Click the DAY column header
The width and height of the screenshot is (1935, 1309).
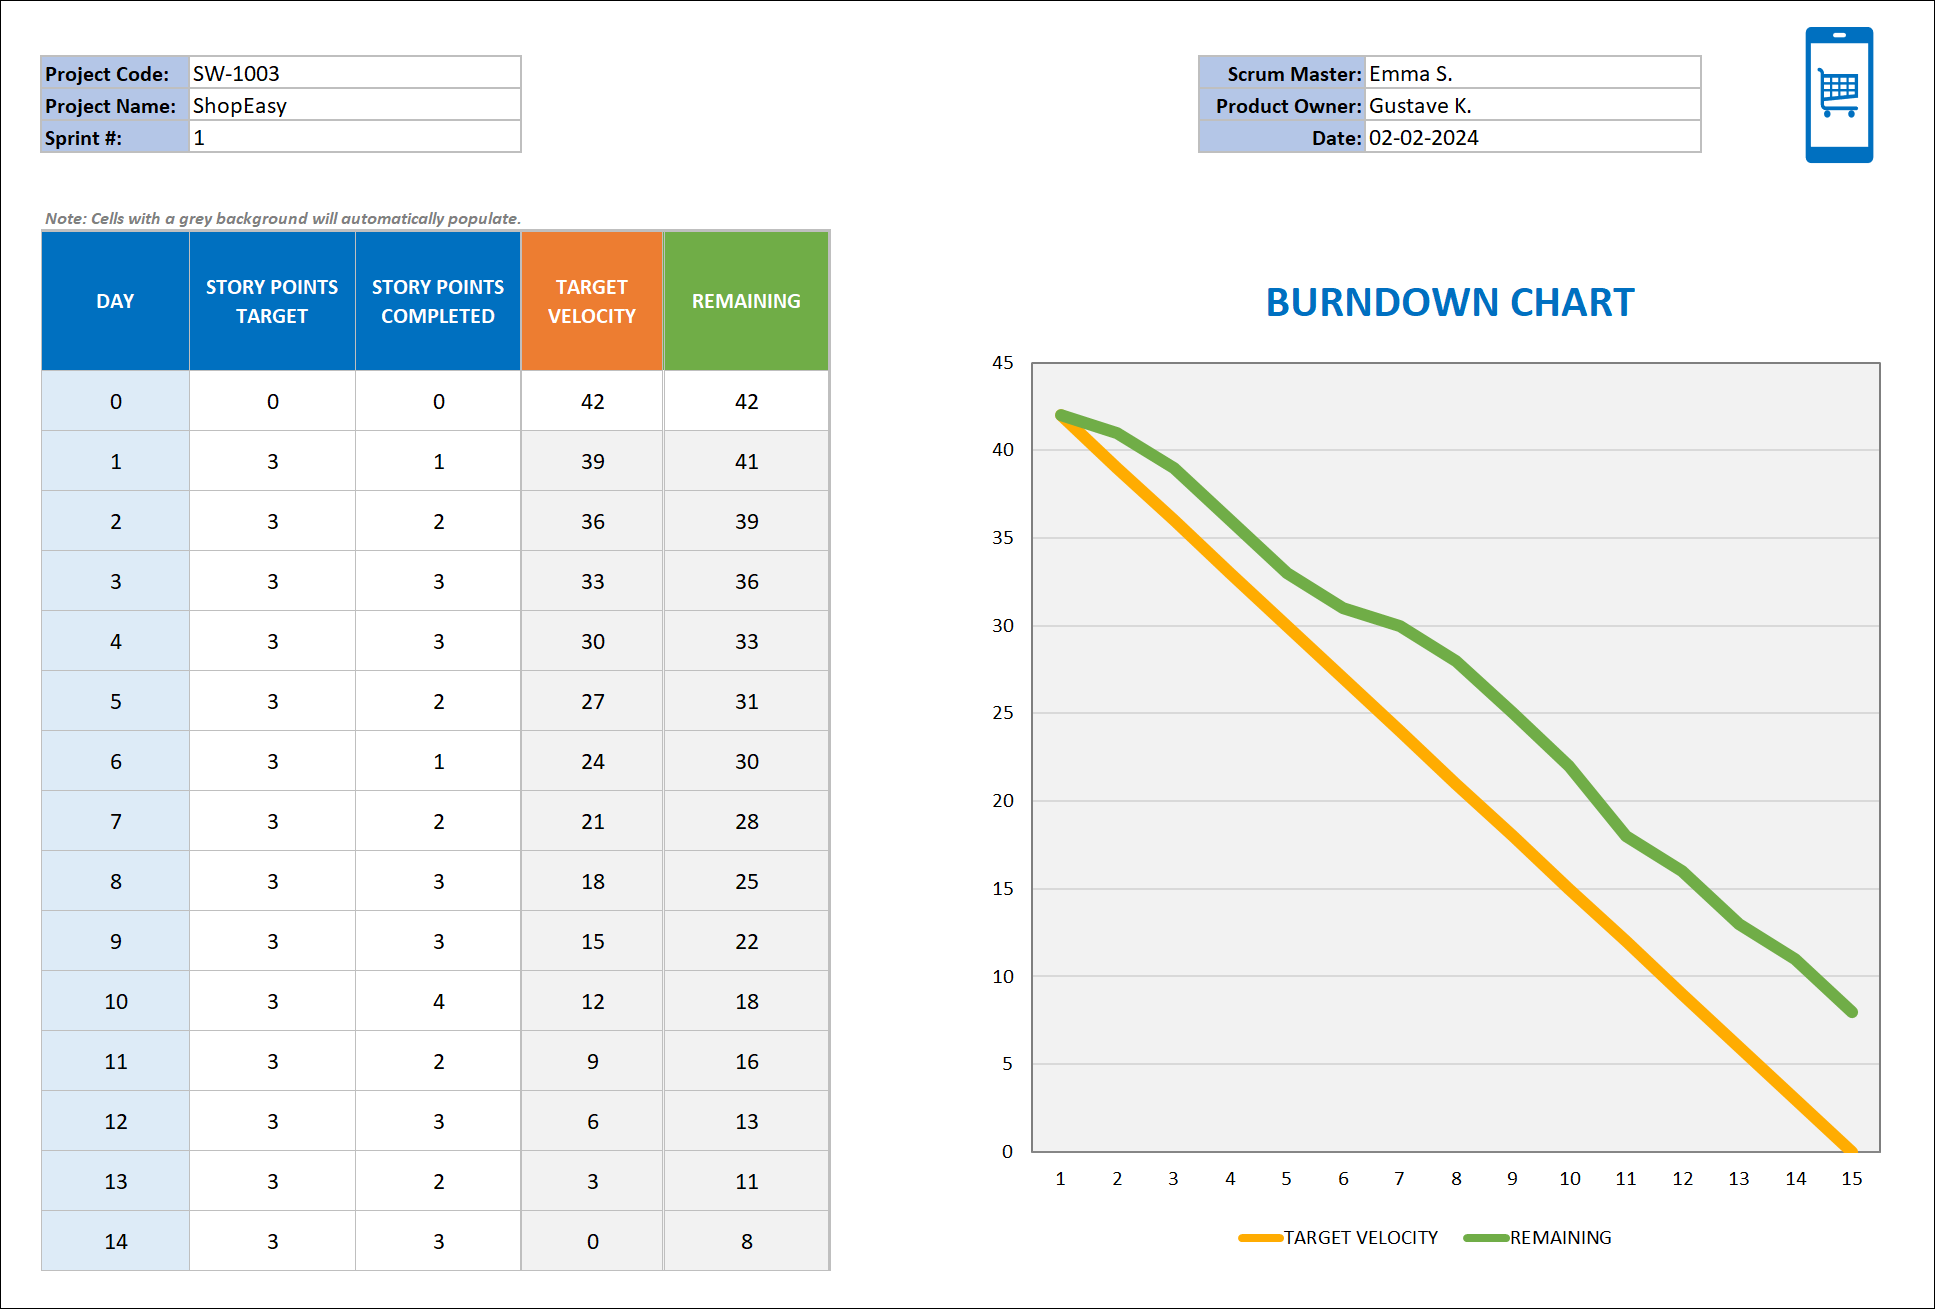coord(114,300)
